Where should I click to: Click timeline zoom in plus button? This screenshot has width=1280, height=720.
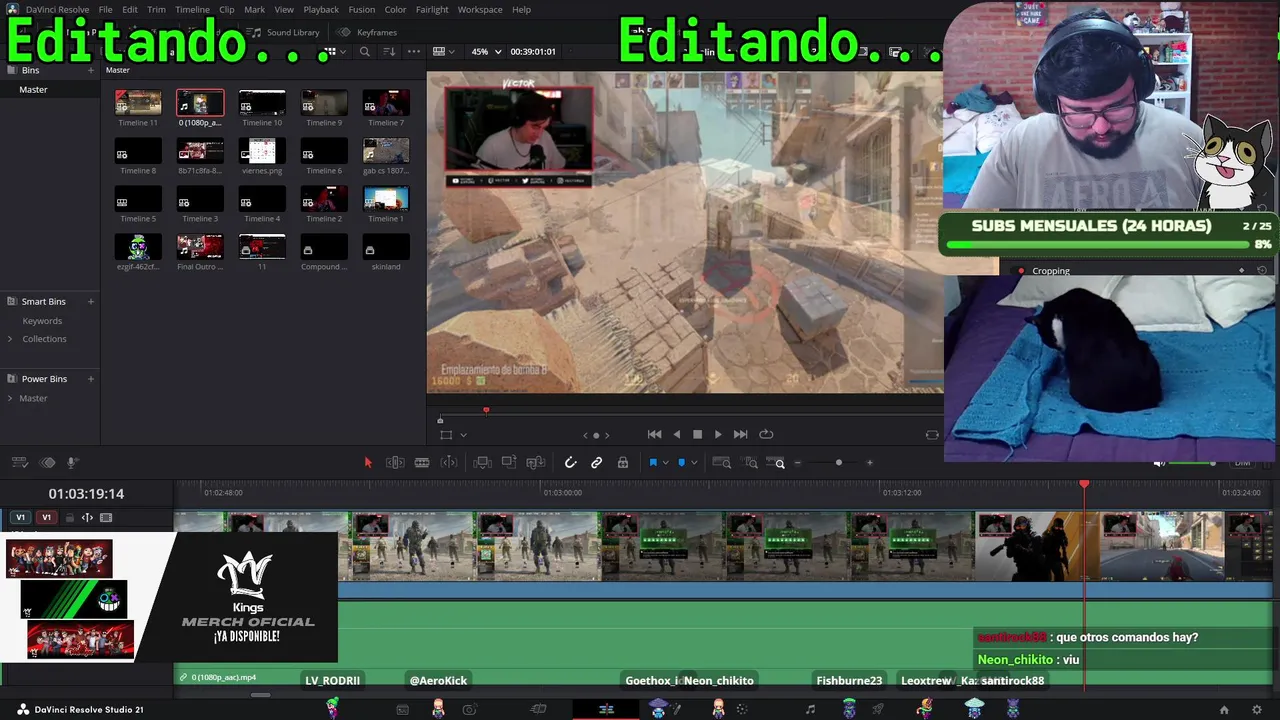869,463
